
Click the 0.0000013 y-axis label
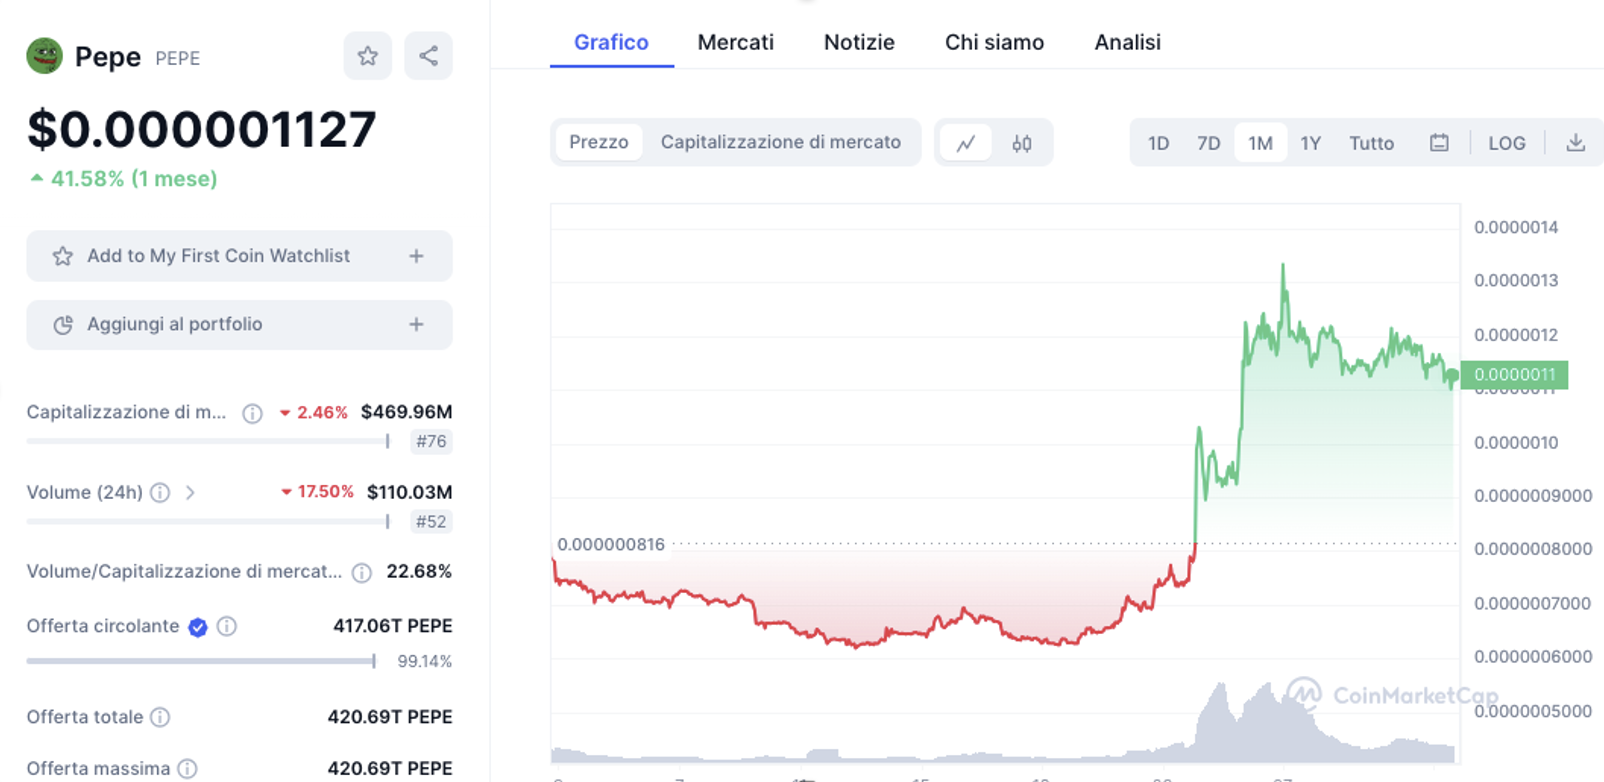(x=1516, y=281)
